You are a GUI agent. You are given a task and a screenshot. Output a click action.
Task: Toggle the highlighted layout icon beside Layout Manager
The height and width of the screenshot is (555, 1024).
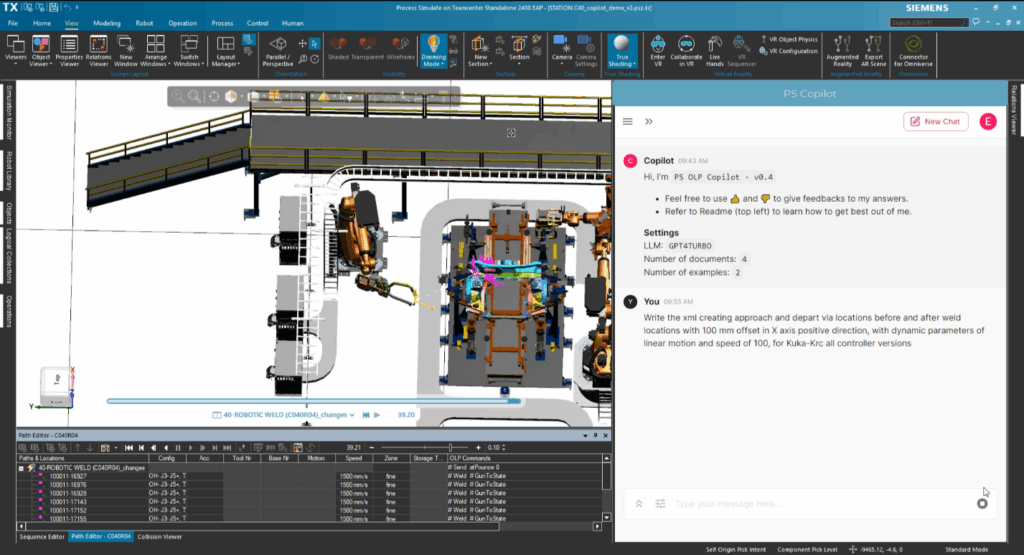coord(248,40)
